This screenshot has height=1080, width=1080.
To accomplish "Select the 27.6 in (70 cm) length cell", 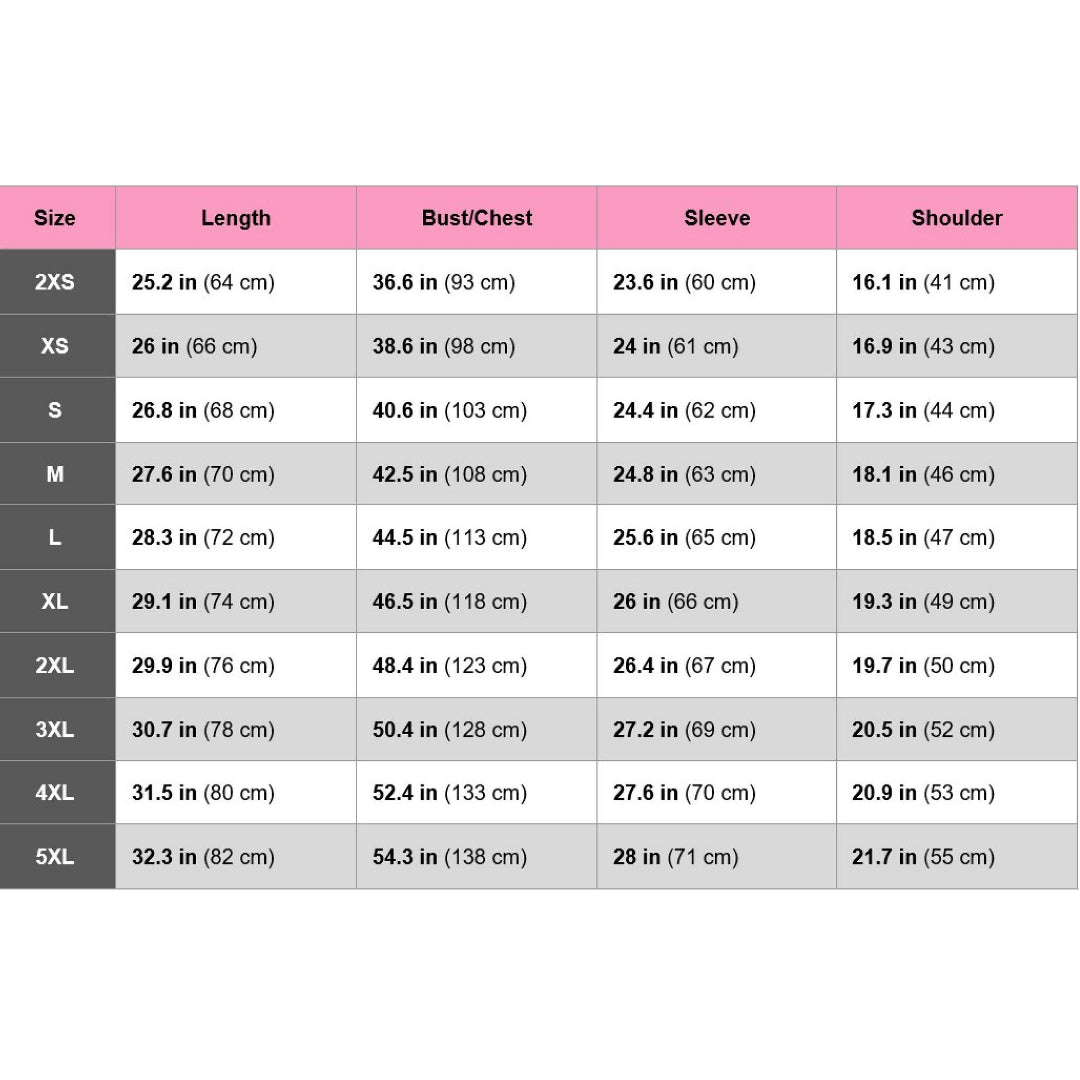I will (203, 474).
